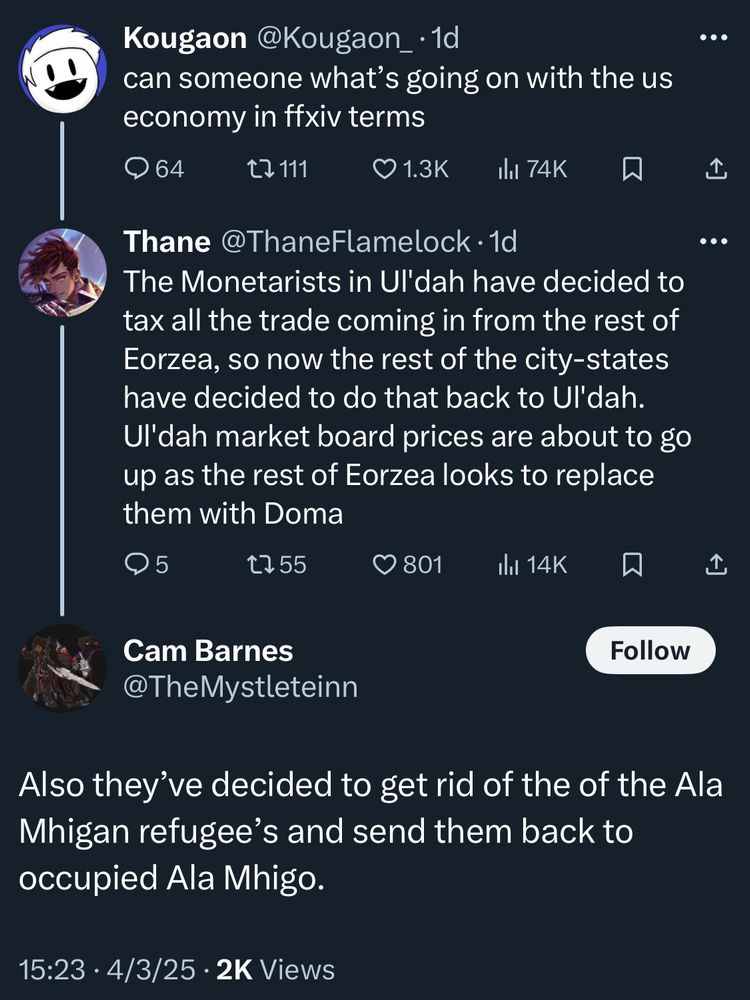The height and width of the screenshot is (1000, 750).
Task: Open Cam Barnes' profile avatar
Action: (64, 668)
